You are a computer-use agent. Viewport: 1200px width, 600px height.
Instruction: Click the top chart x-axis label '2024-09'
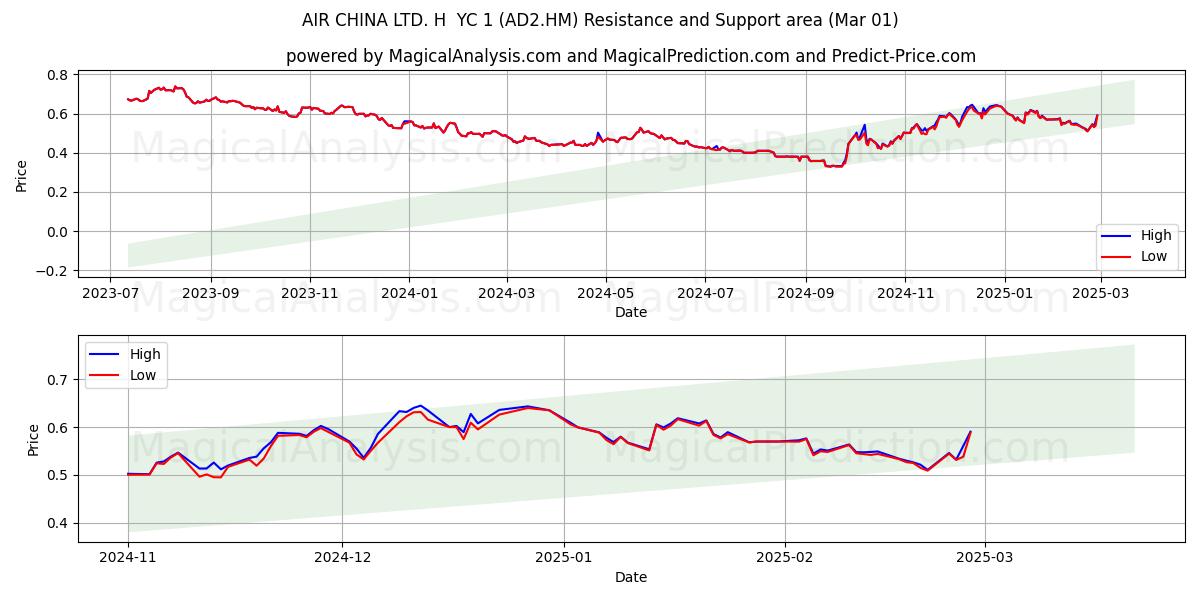tap(805, 294)
